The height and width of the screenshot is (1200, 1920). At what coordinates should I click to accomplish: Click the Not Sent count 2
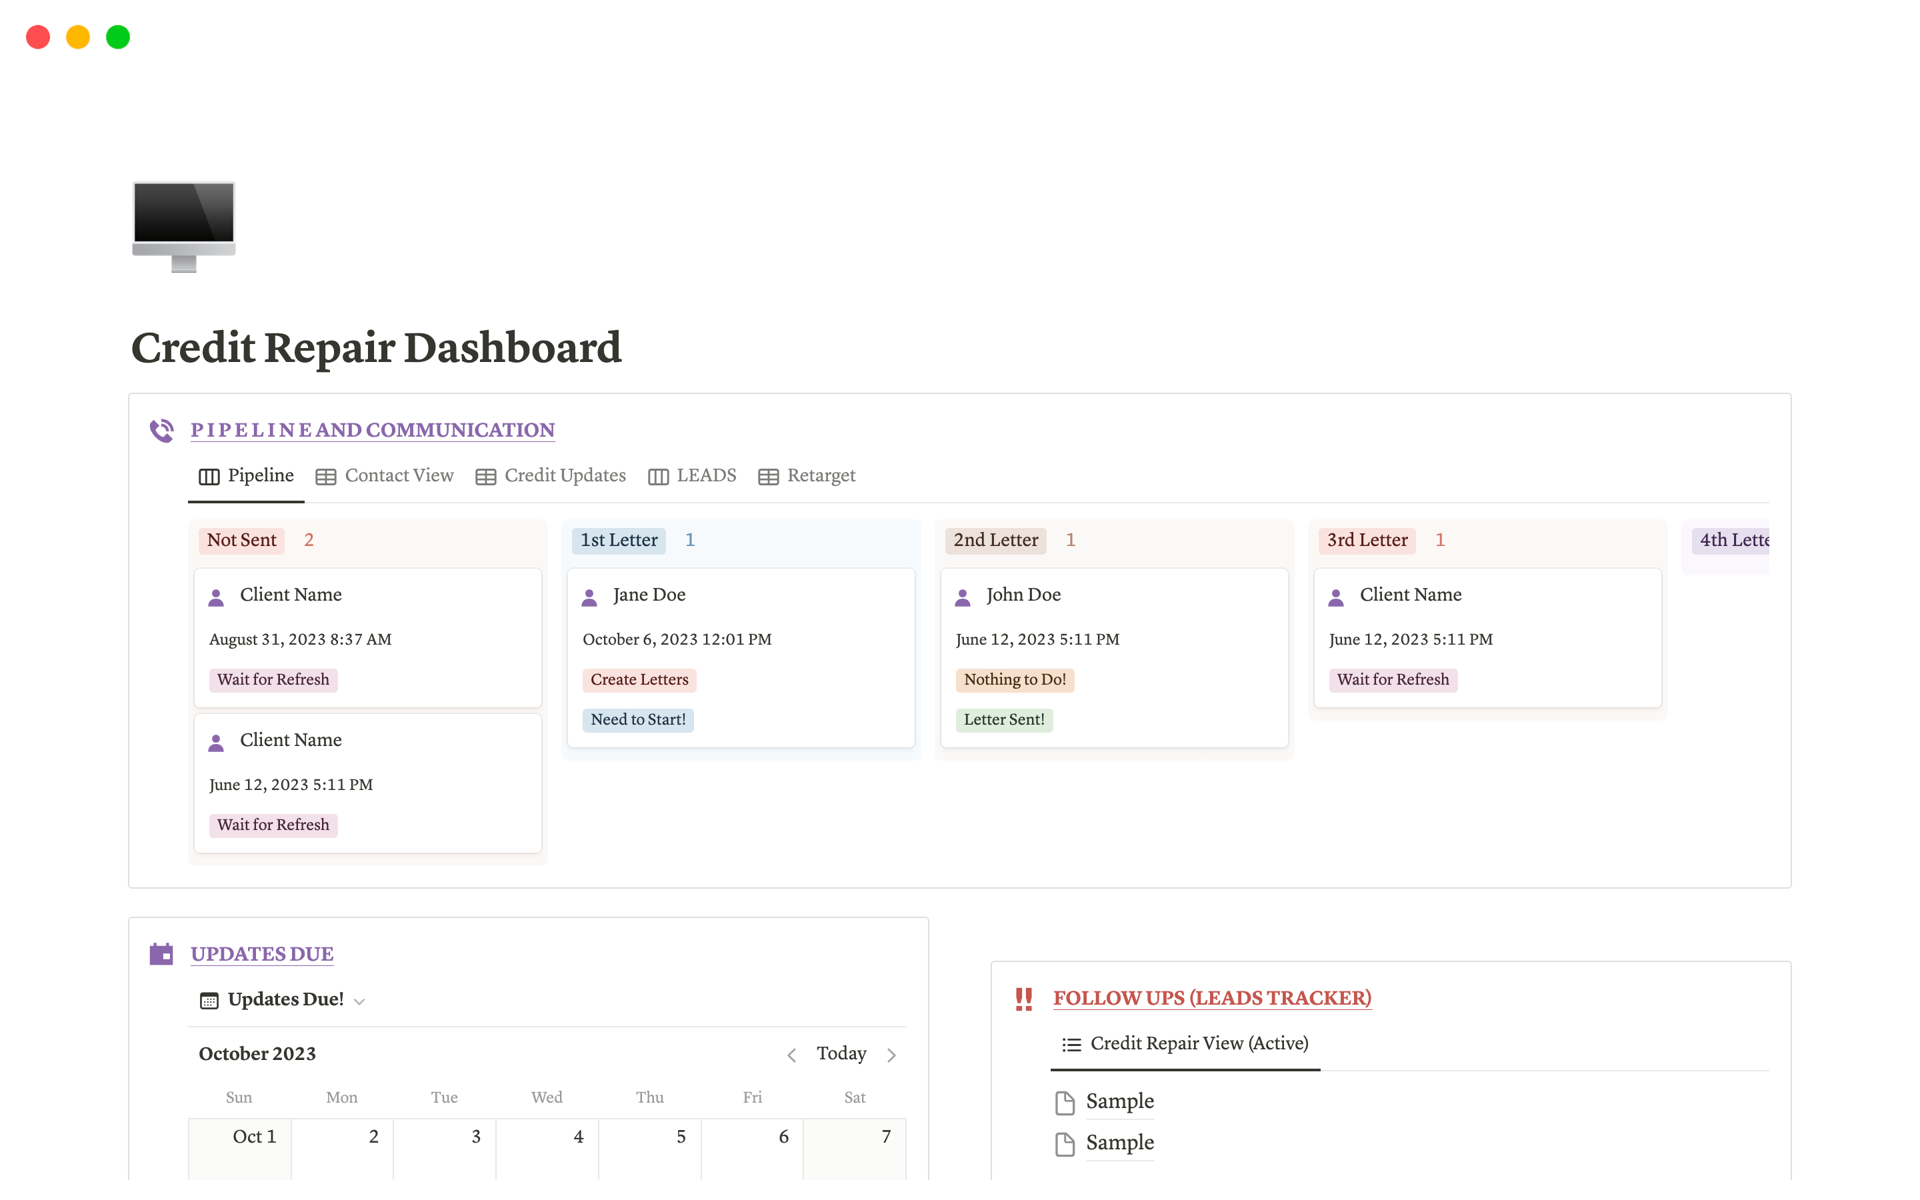tap(309, 541)
